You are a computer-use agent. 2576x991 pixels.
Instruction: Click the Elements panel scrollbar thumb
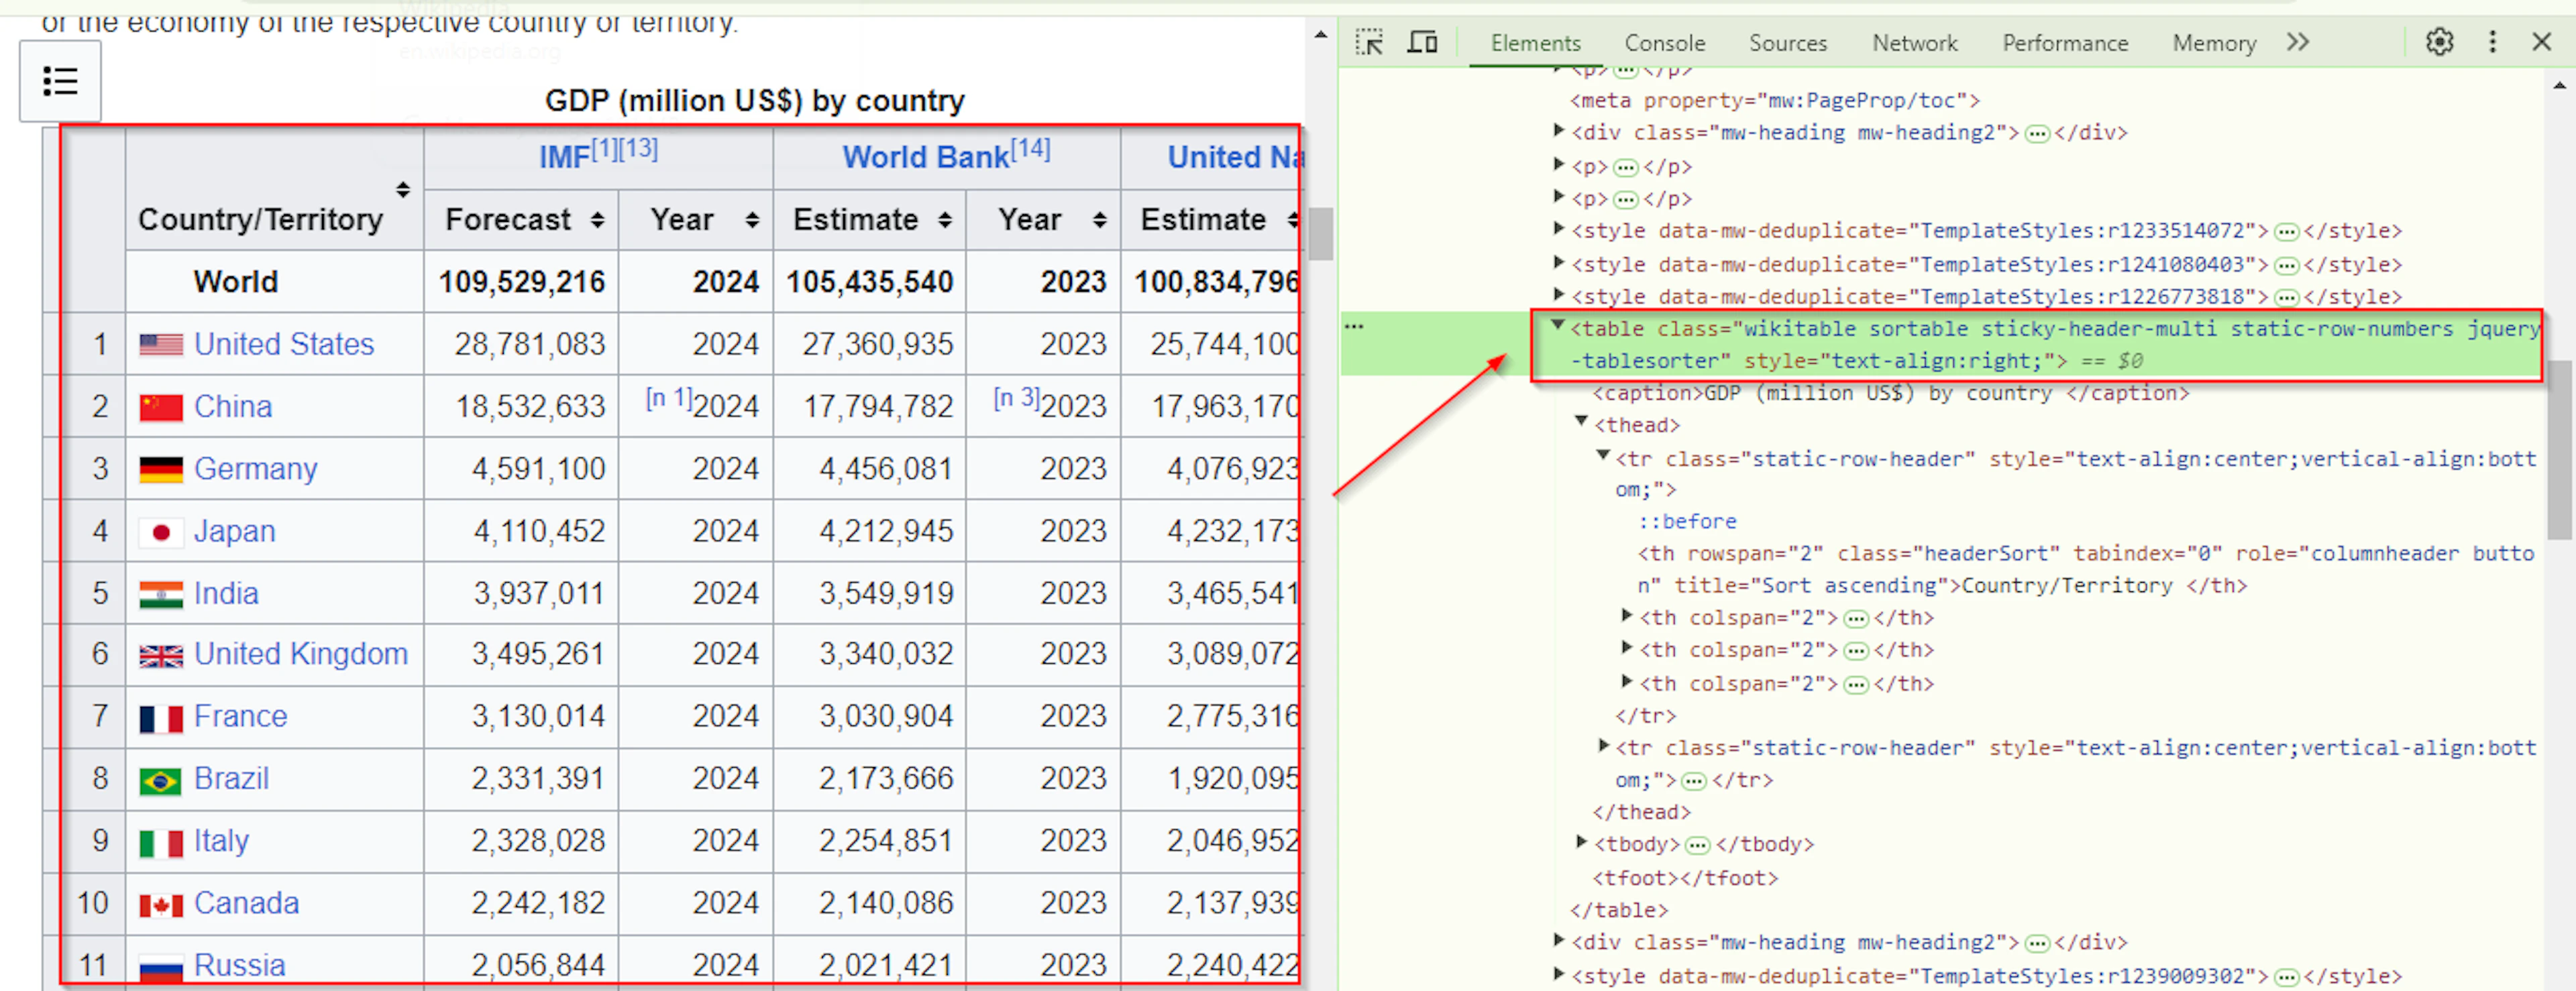pyautogui.click(x=2559, y=450)
